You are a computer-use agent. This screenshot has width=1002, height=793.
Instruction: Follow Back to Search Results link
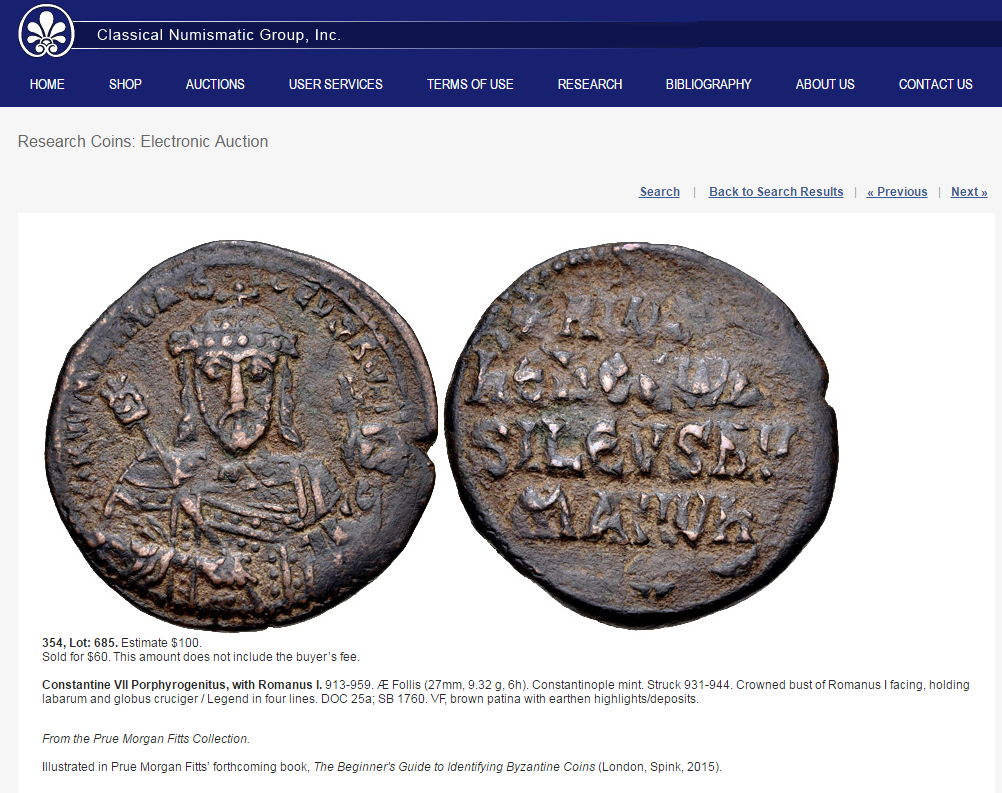click(776, 192)
